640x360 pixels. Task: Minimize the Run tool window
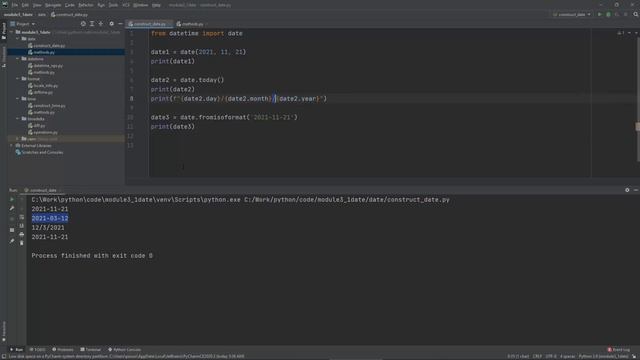[636, 190]
